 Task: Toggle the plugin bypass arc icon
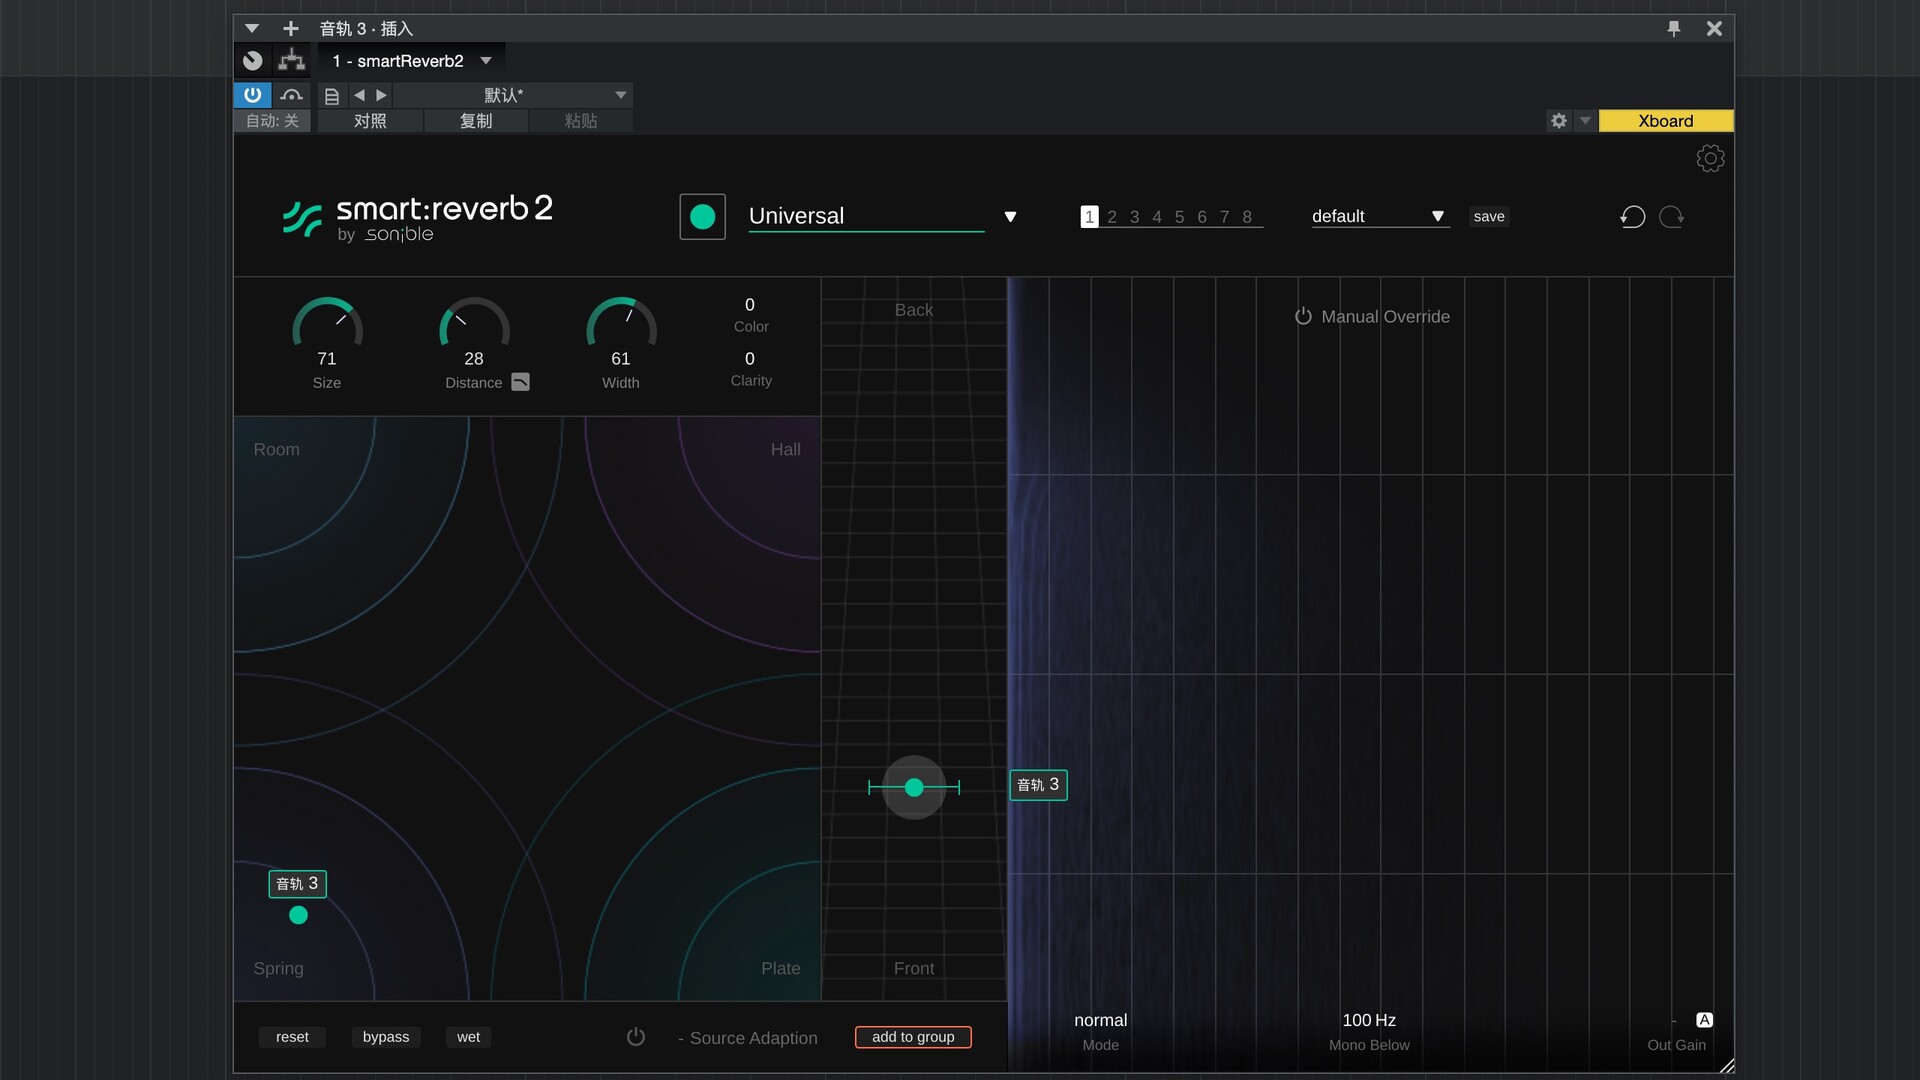(x=291, y=95)
